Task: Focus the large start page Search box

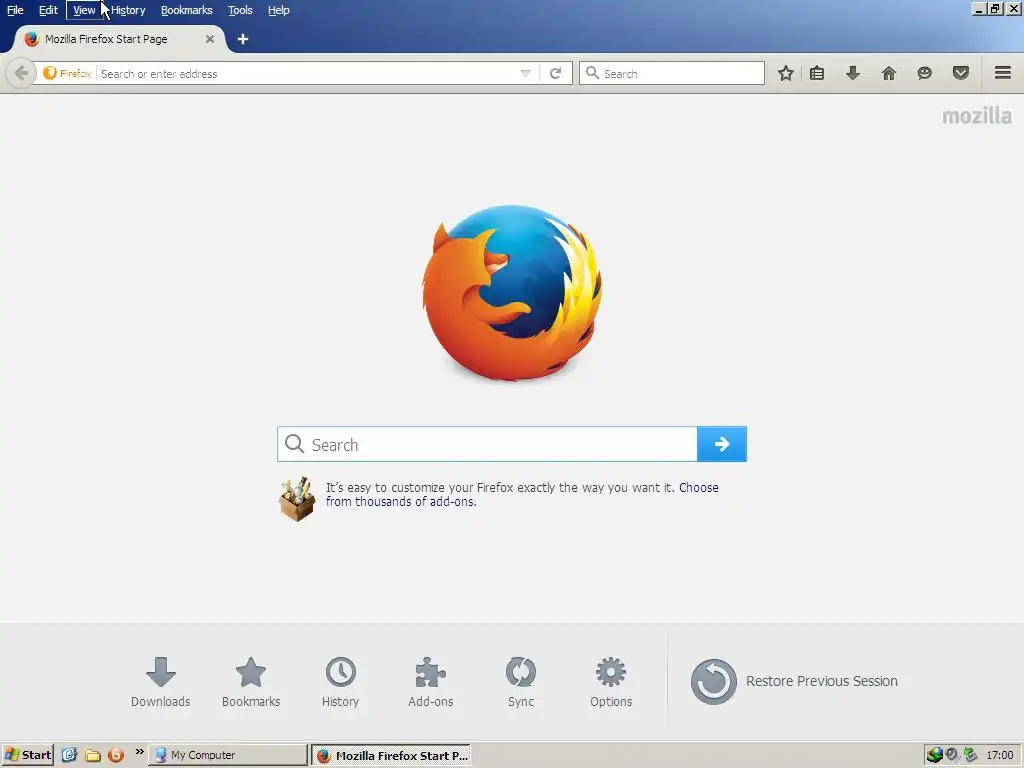Action: tap(487, 444)
